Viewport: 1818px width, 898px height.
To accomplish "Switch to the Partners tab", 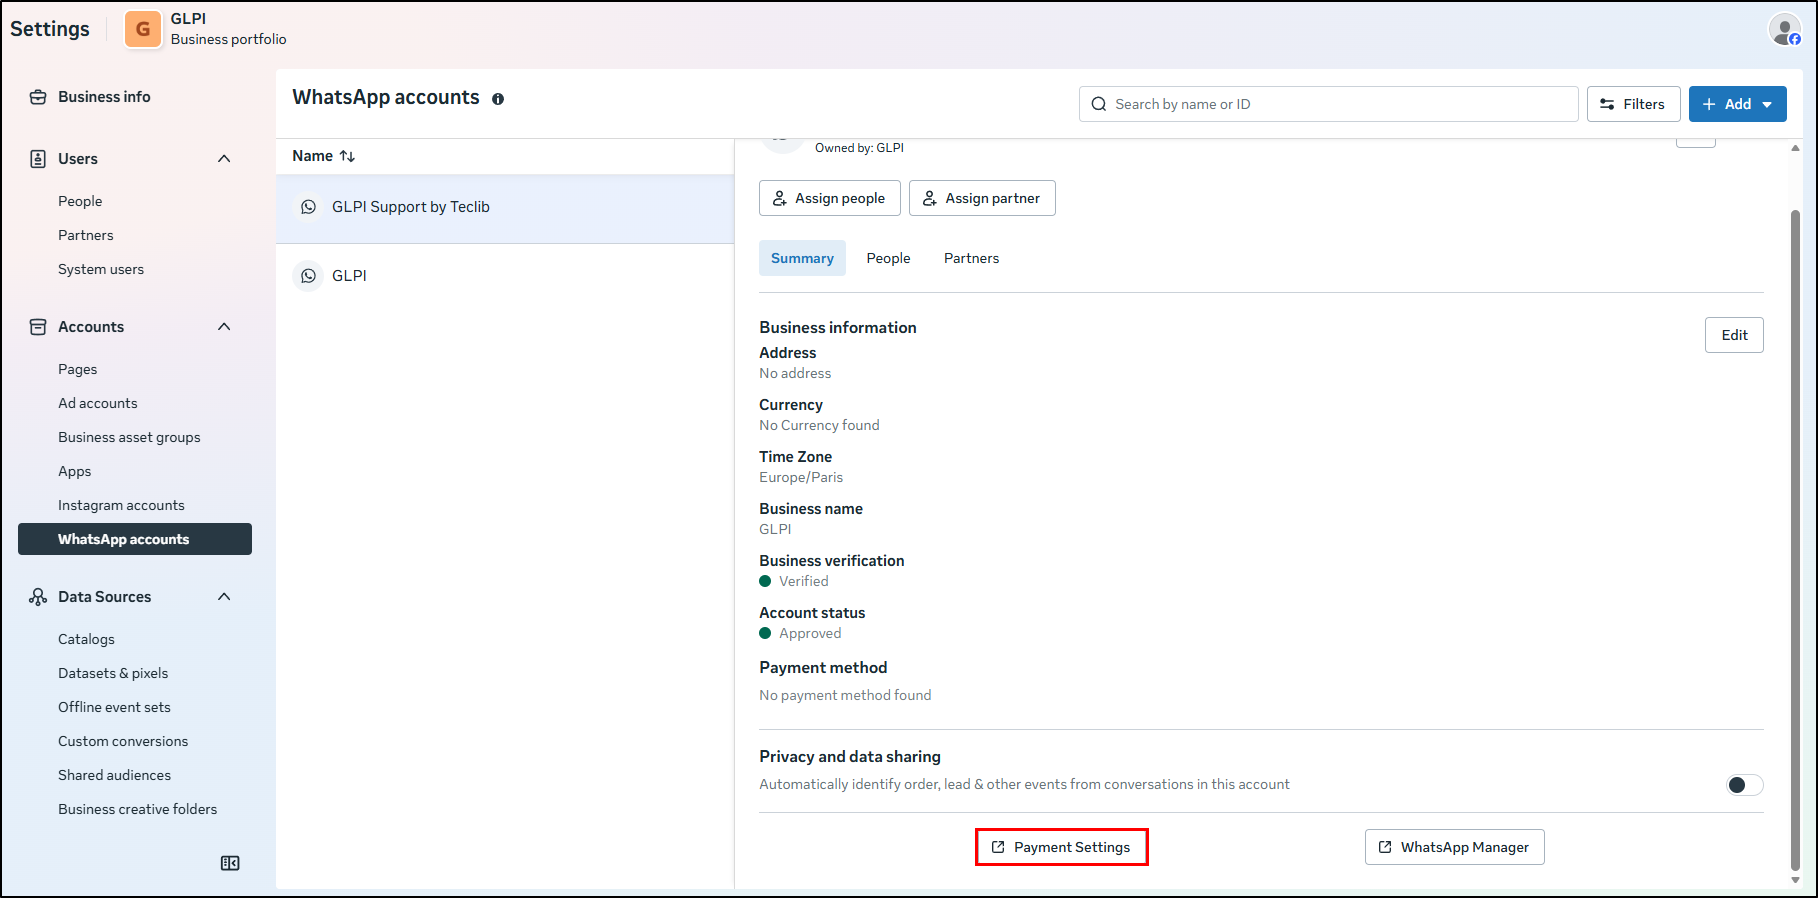I will click(971, 258).
